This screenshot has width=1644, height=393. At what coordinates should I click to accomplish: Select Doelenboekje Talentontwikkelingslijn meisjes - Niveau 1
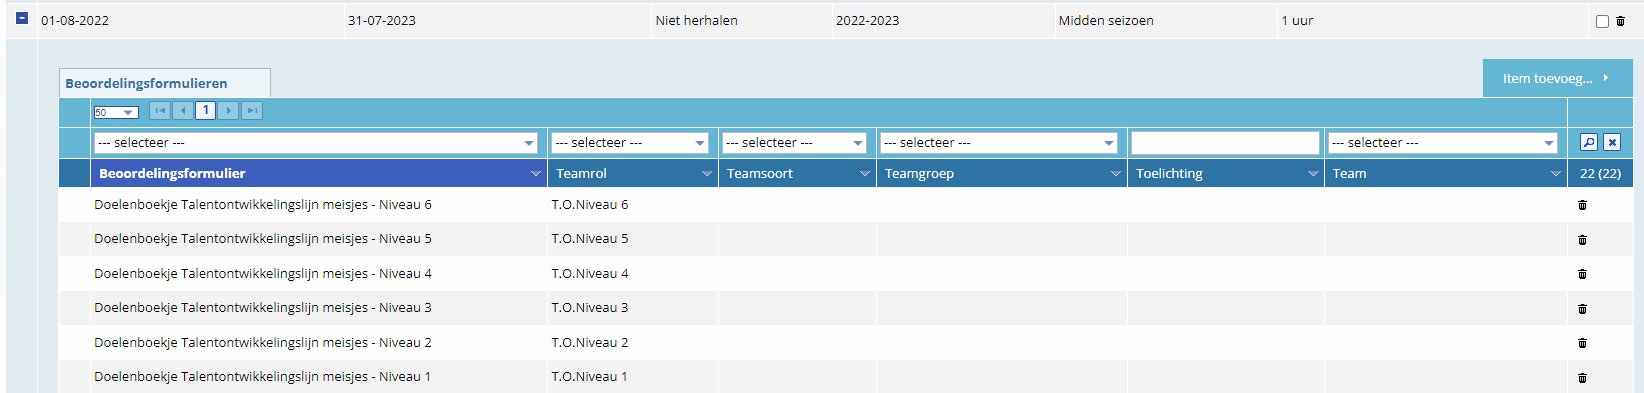tap(263, 376)
